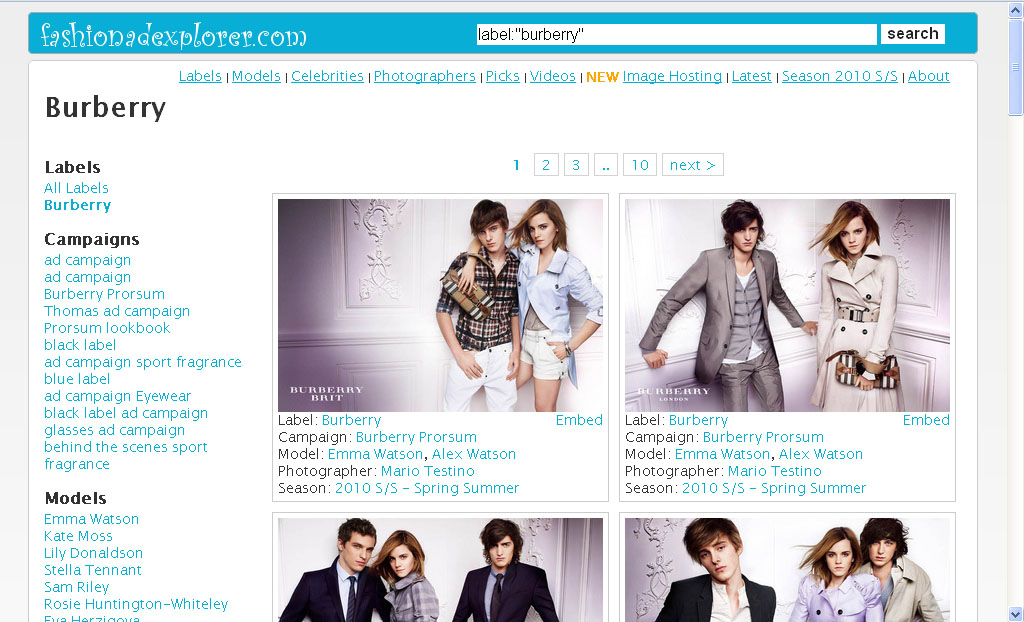This screenshot has width=1024, height=622.
Task: Open ad campaign sport fragrance link
Action: tap(143, 362)
